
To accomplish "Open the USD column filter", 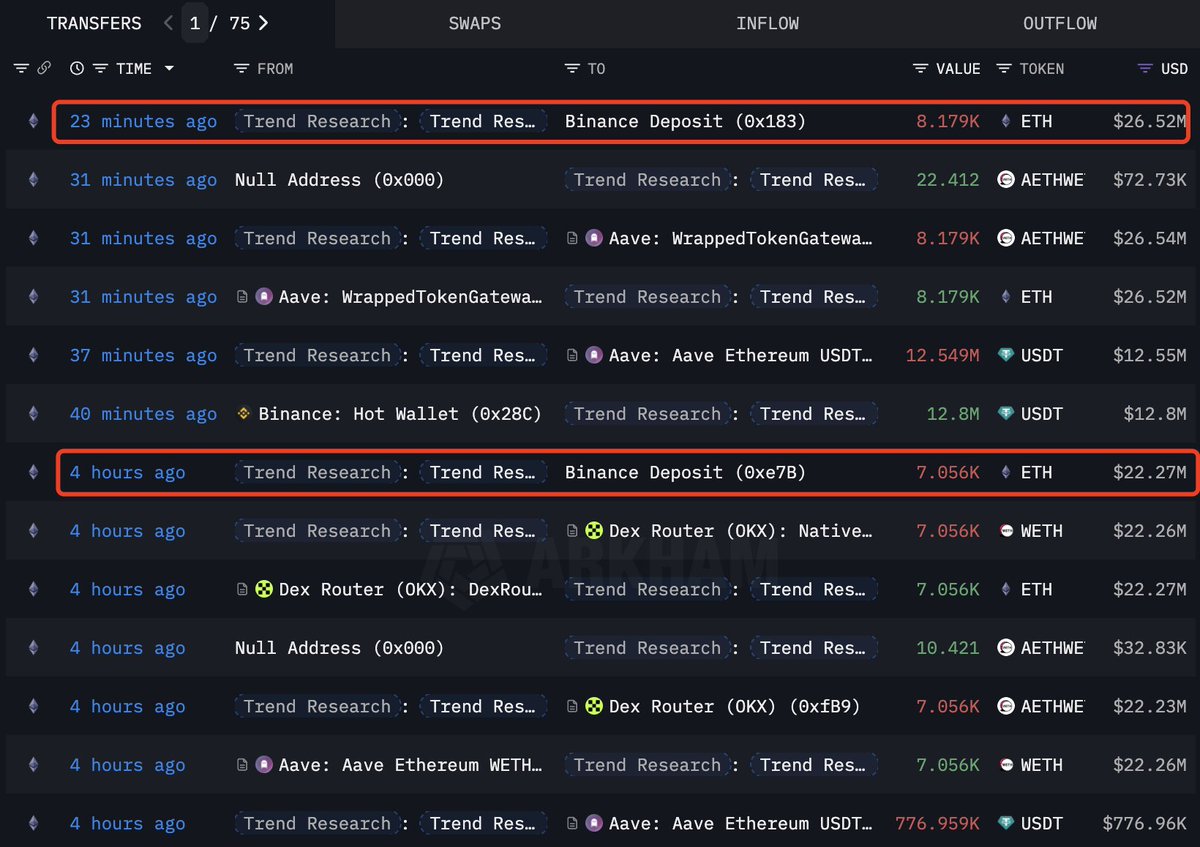I will (1146, 69).
